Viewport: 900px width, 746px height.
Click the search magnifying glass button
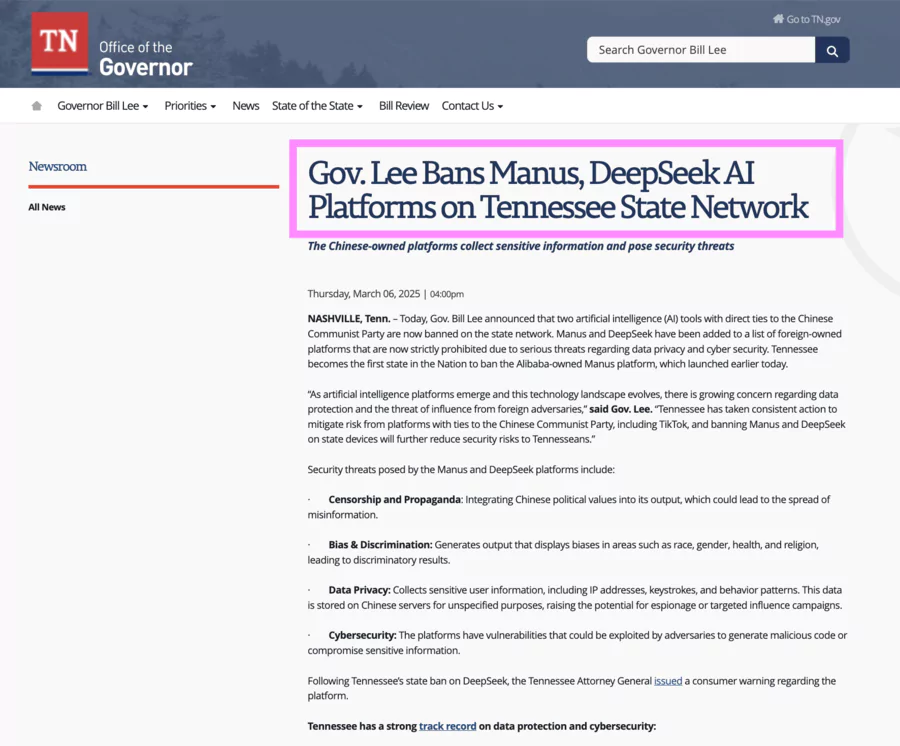(832, 49)
